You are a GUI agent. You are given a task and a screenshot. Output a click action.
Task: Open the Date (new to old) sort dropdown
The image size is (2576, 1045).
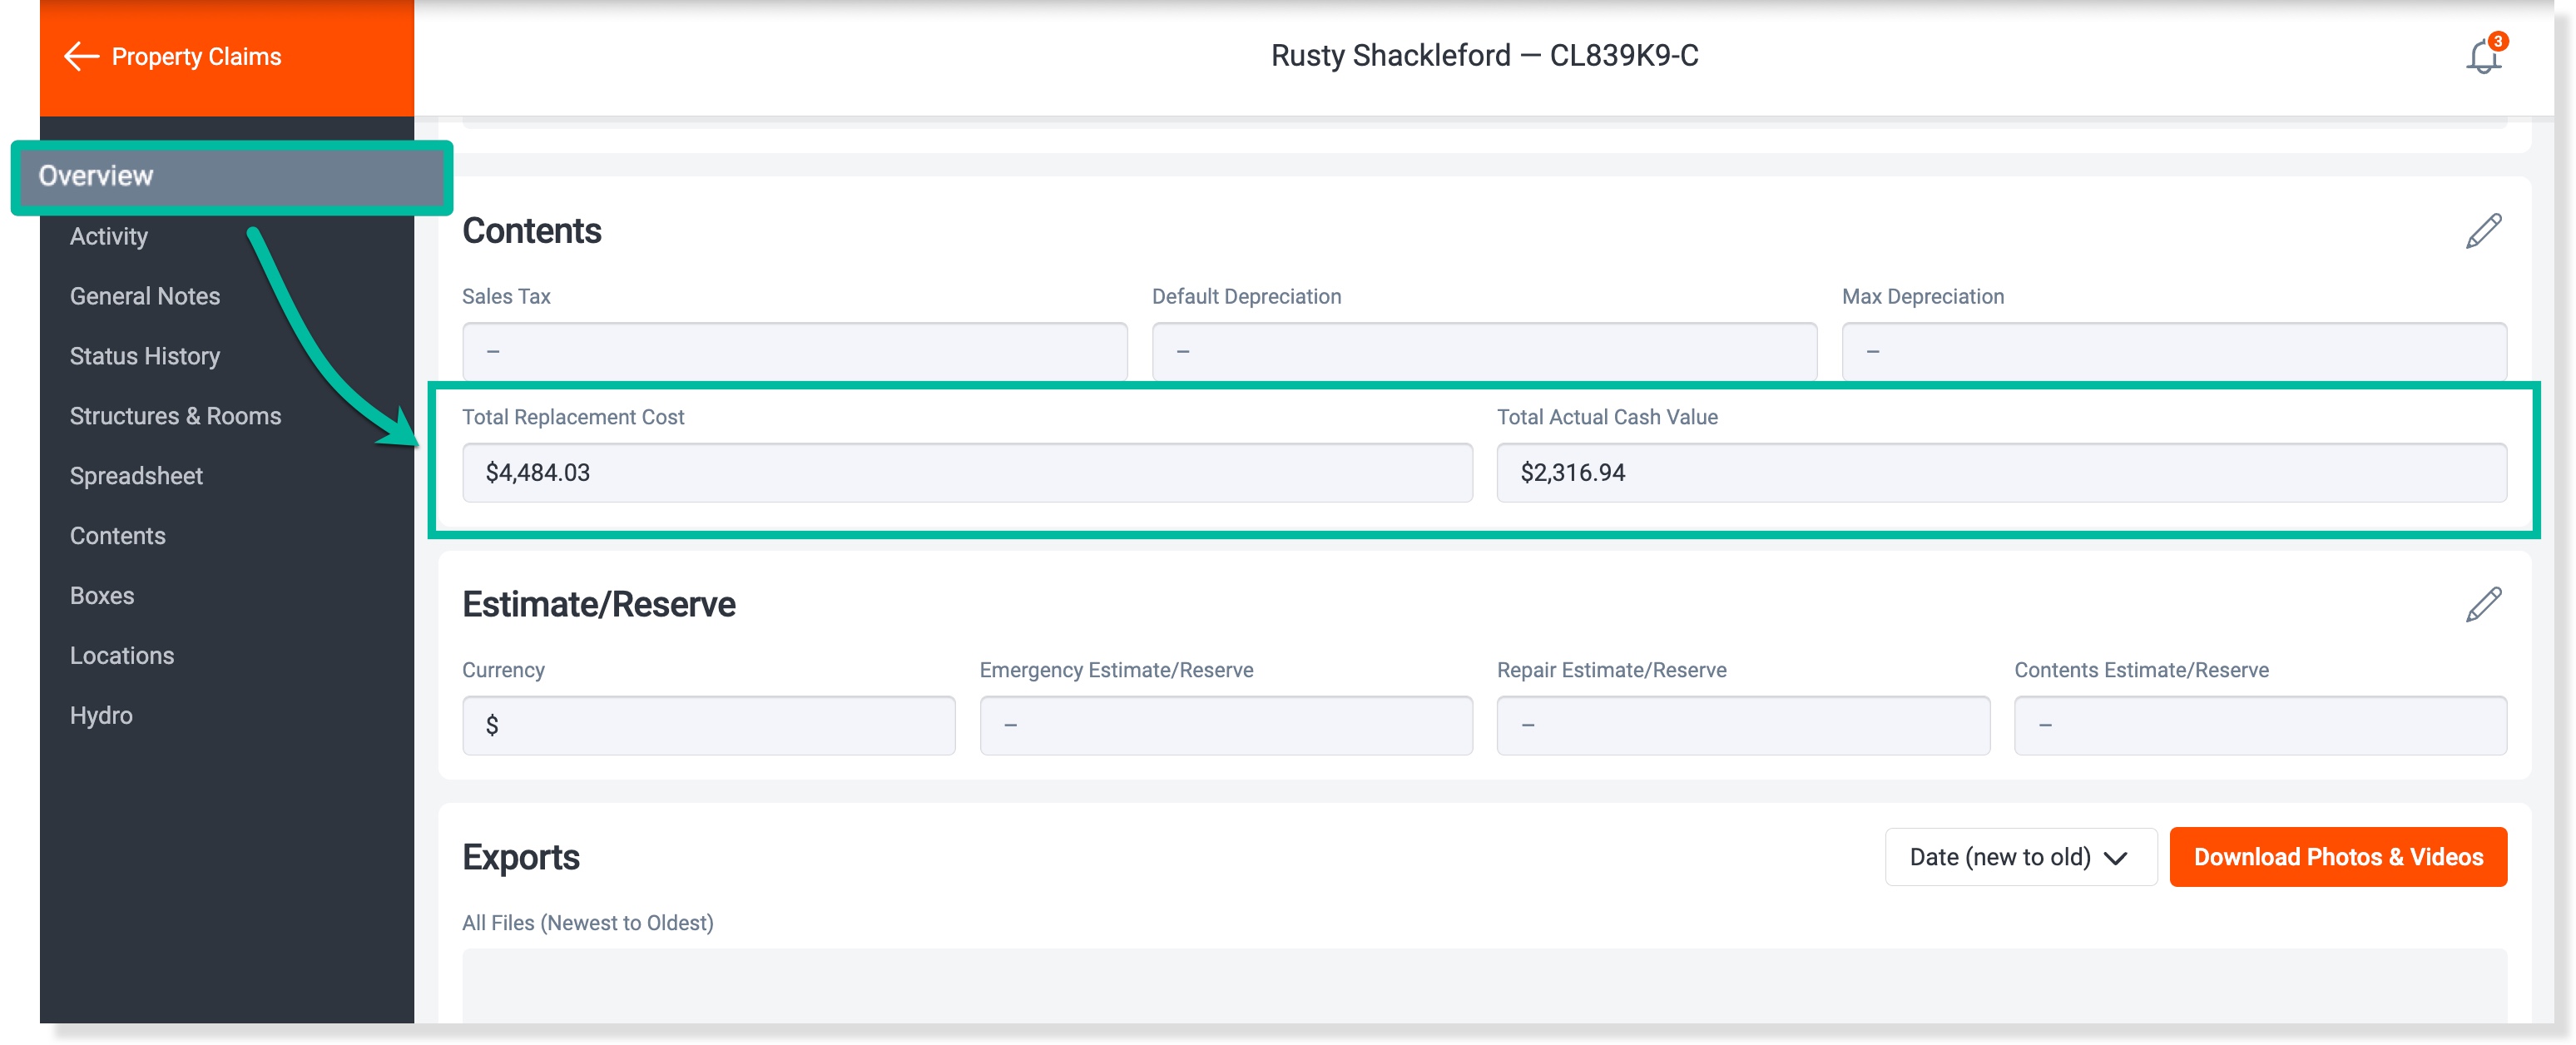tap(2019, 857)
